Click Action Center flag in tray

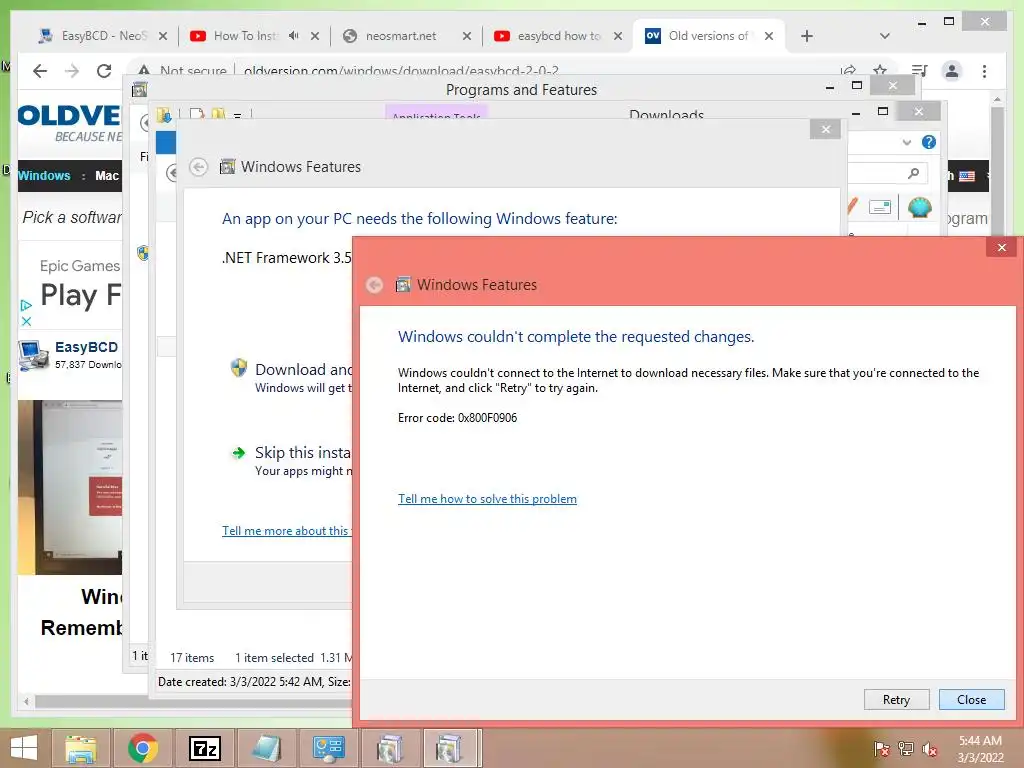click(881, 748)
